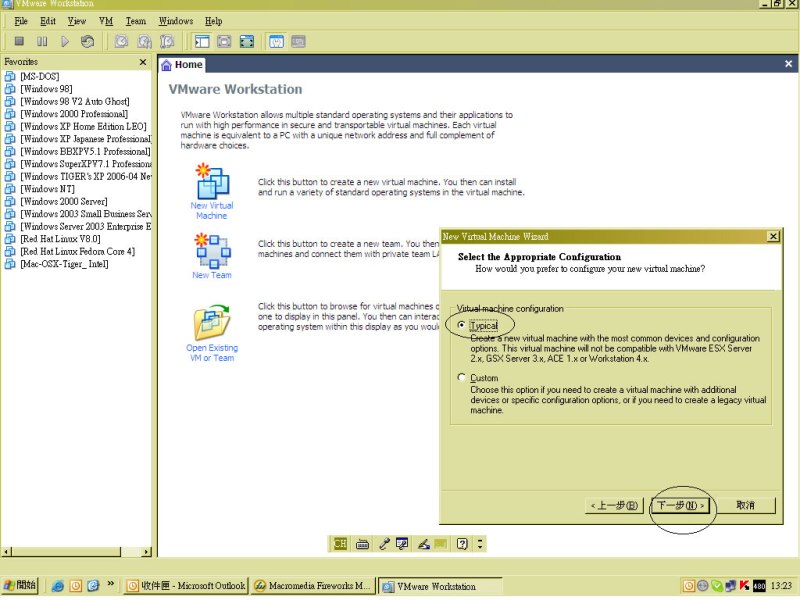Click the Power Off (stop) toolbar icon

(19, 41)
